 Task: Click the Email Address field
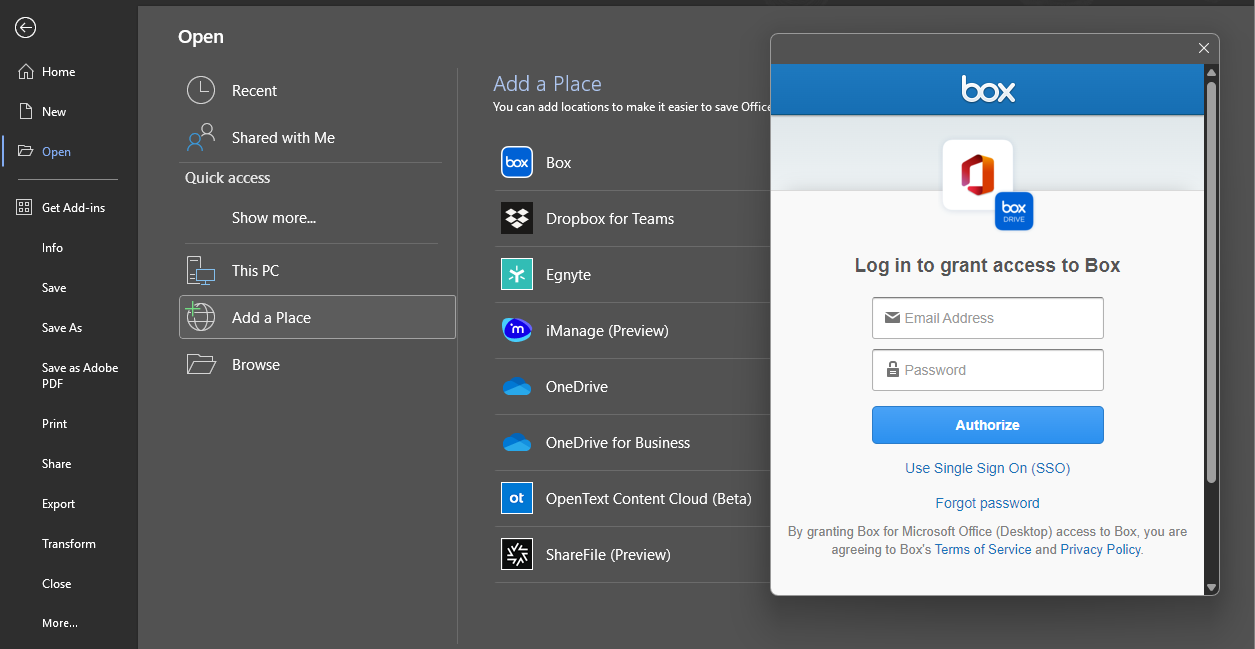tap(987, 318)
